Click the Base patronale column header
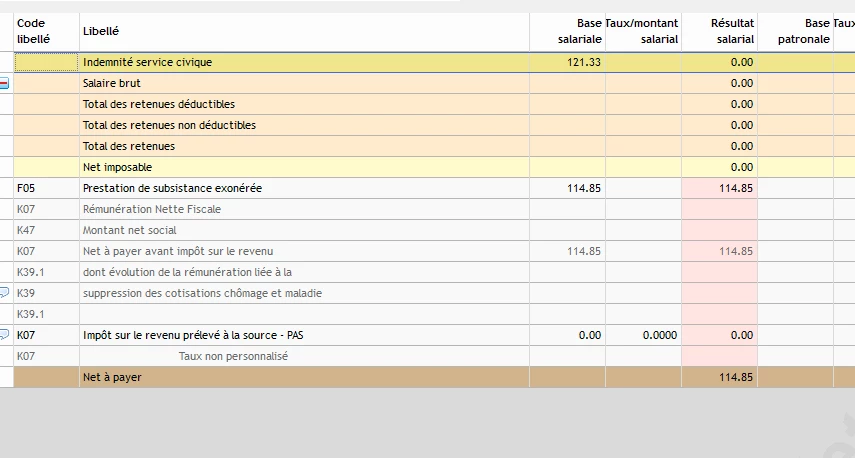Screen dimensions: 855x458 [x=795, y=31]
